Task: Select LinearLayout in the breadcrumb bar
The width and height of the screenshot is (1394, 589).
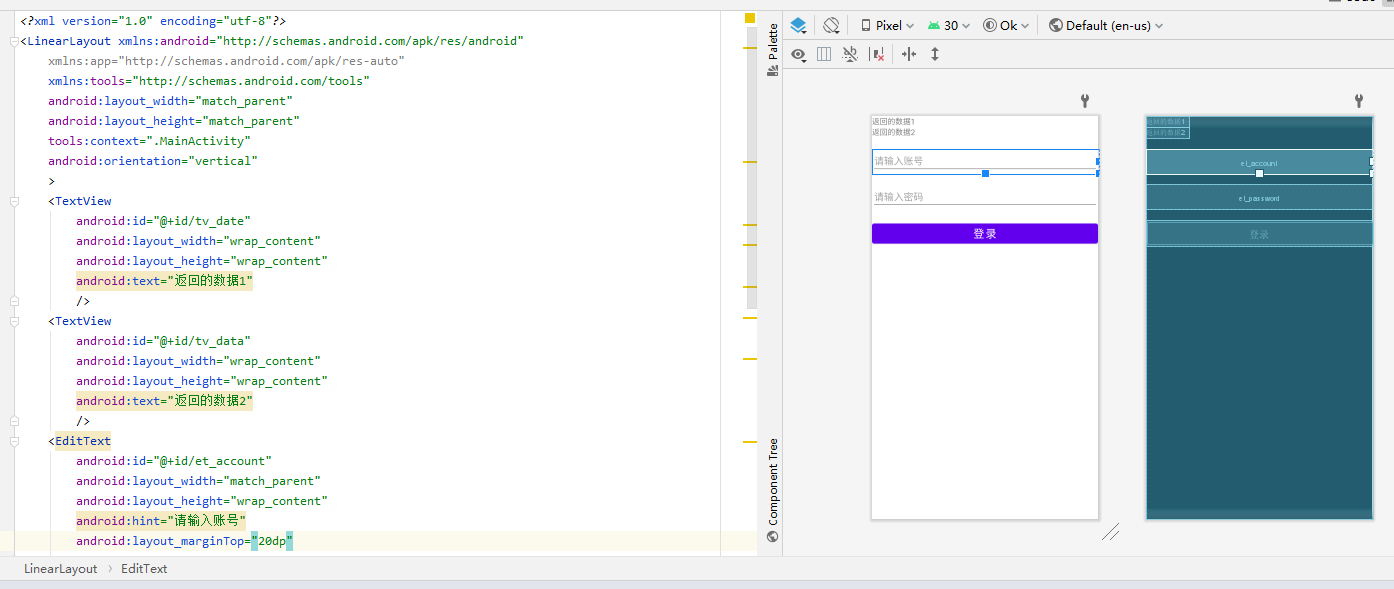Action: pyautogui.click(x=61, y=568)
